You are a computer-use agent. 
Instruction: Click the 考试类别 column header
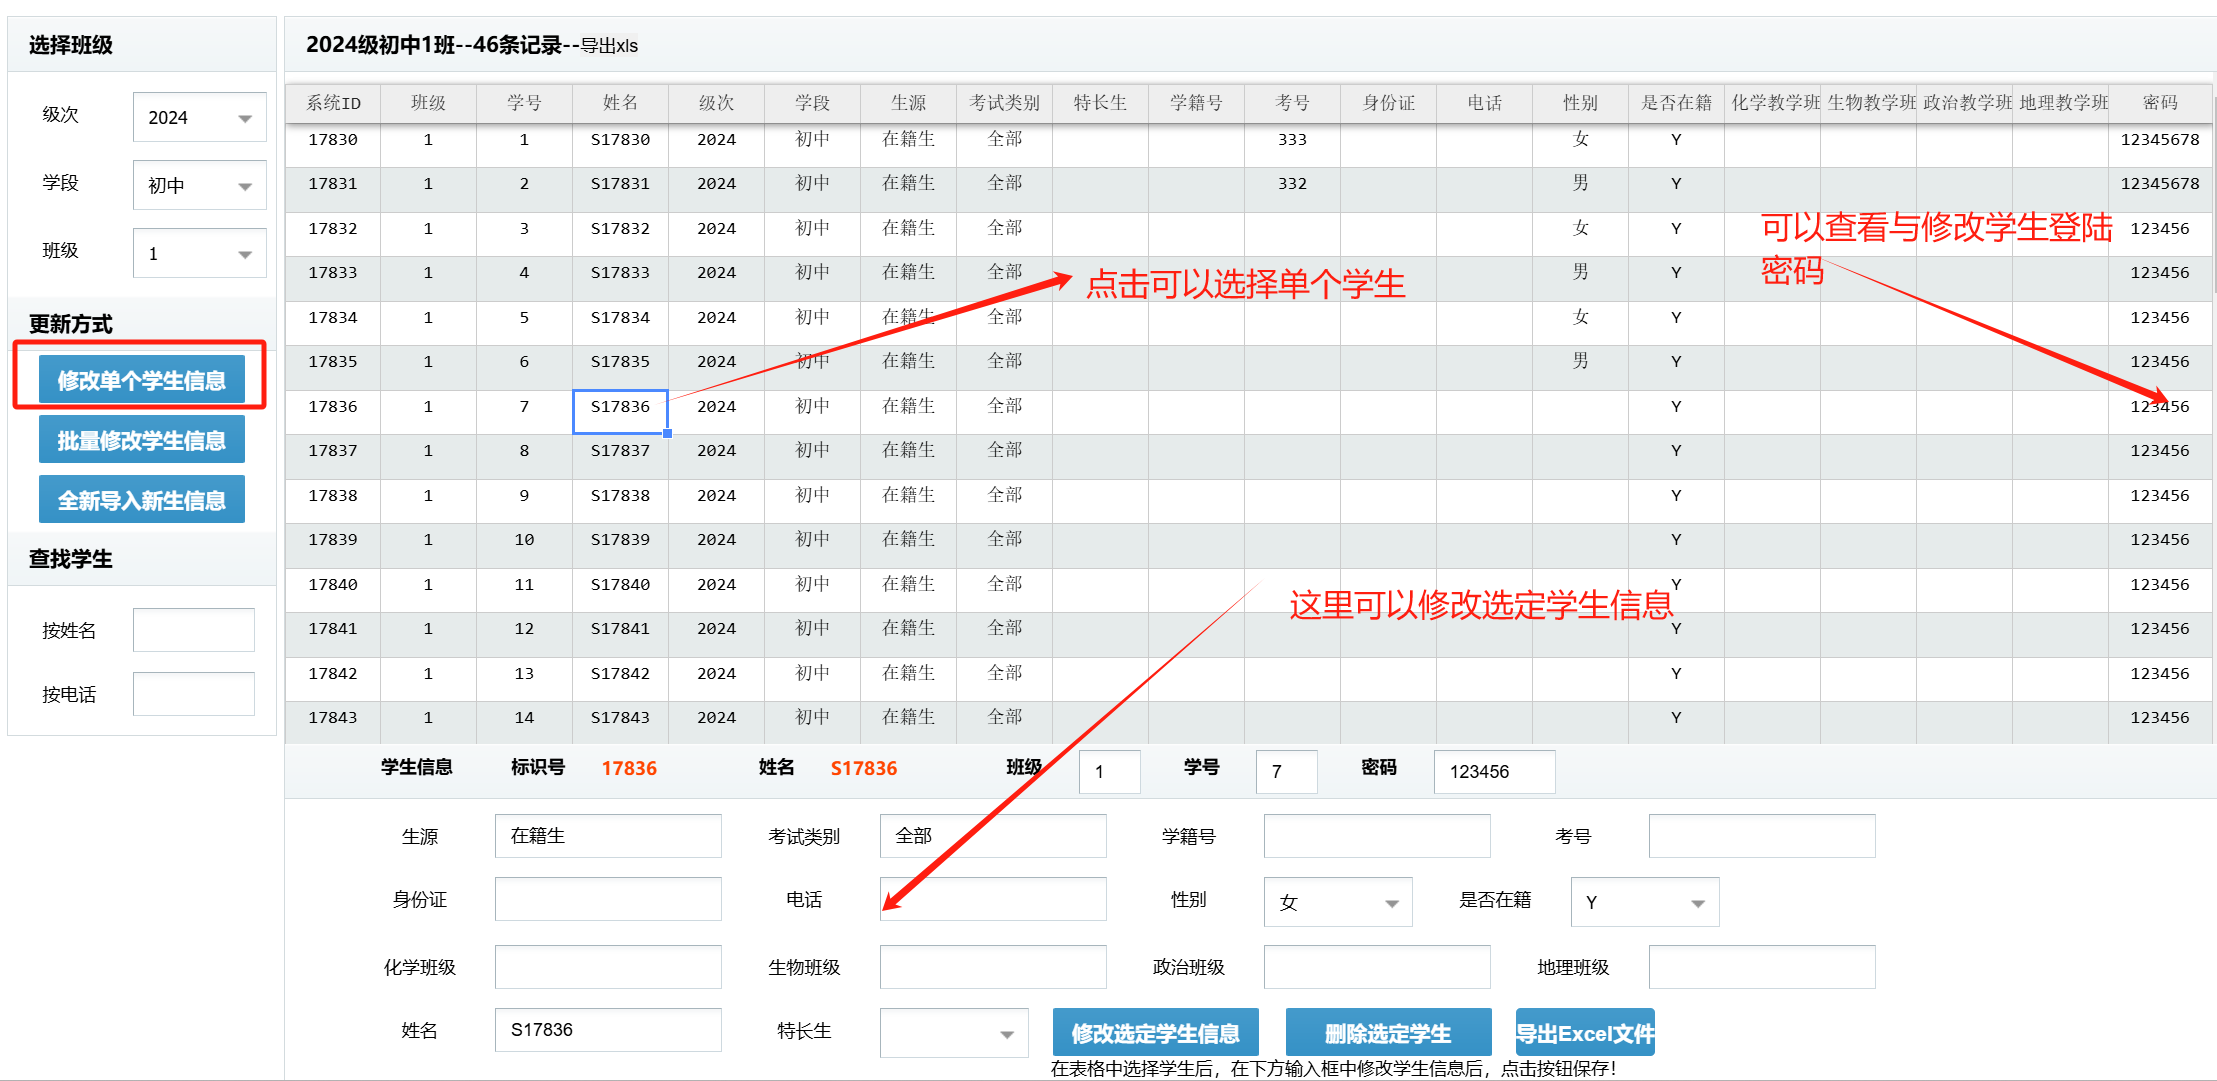(x=1004, y=103)
